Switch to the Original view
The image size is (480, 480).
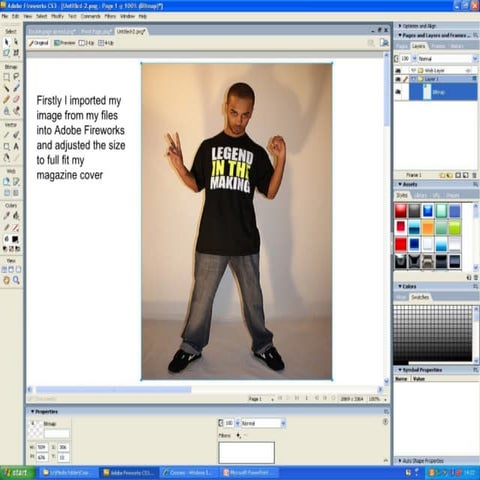pyautogui.click(x=39, y=43)
